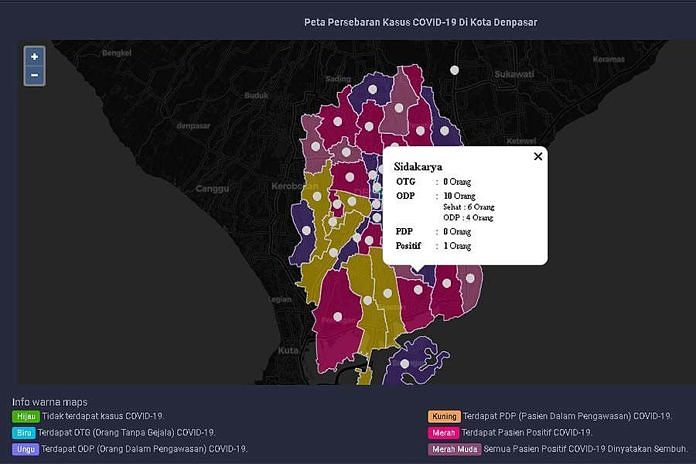This screenshot has height=464, width=696.
Task: Zoom in the map with plus button
Action: coord(34,57)
